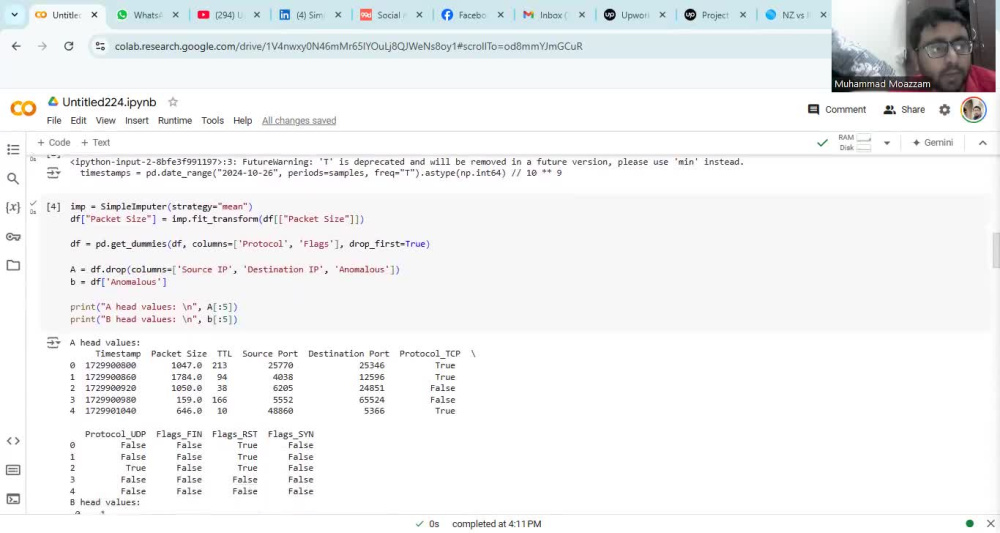The width and height of the screenshot is (1000, 533).
Task: Switch to the Project browser tab
Action: coord(707,15)
